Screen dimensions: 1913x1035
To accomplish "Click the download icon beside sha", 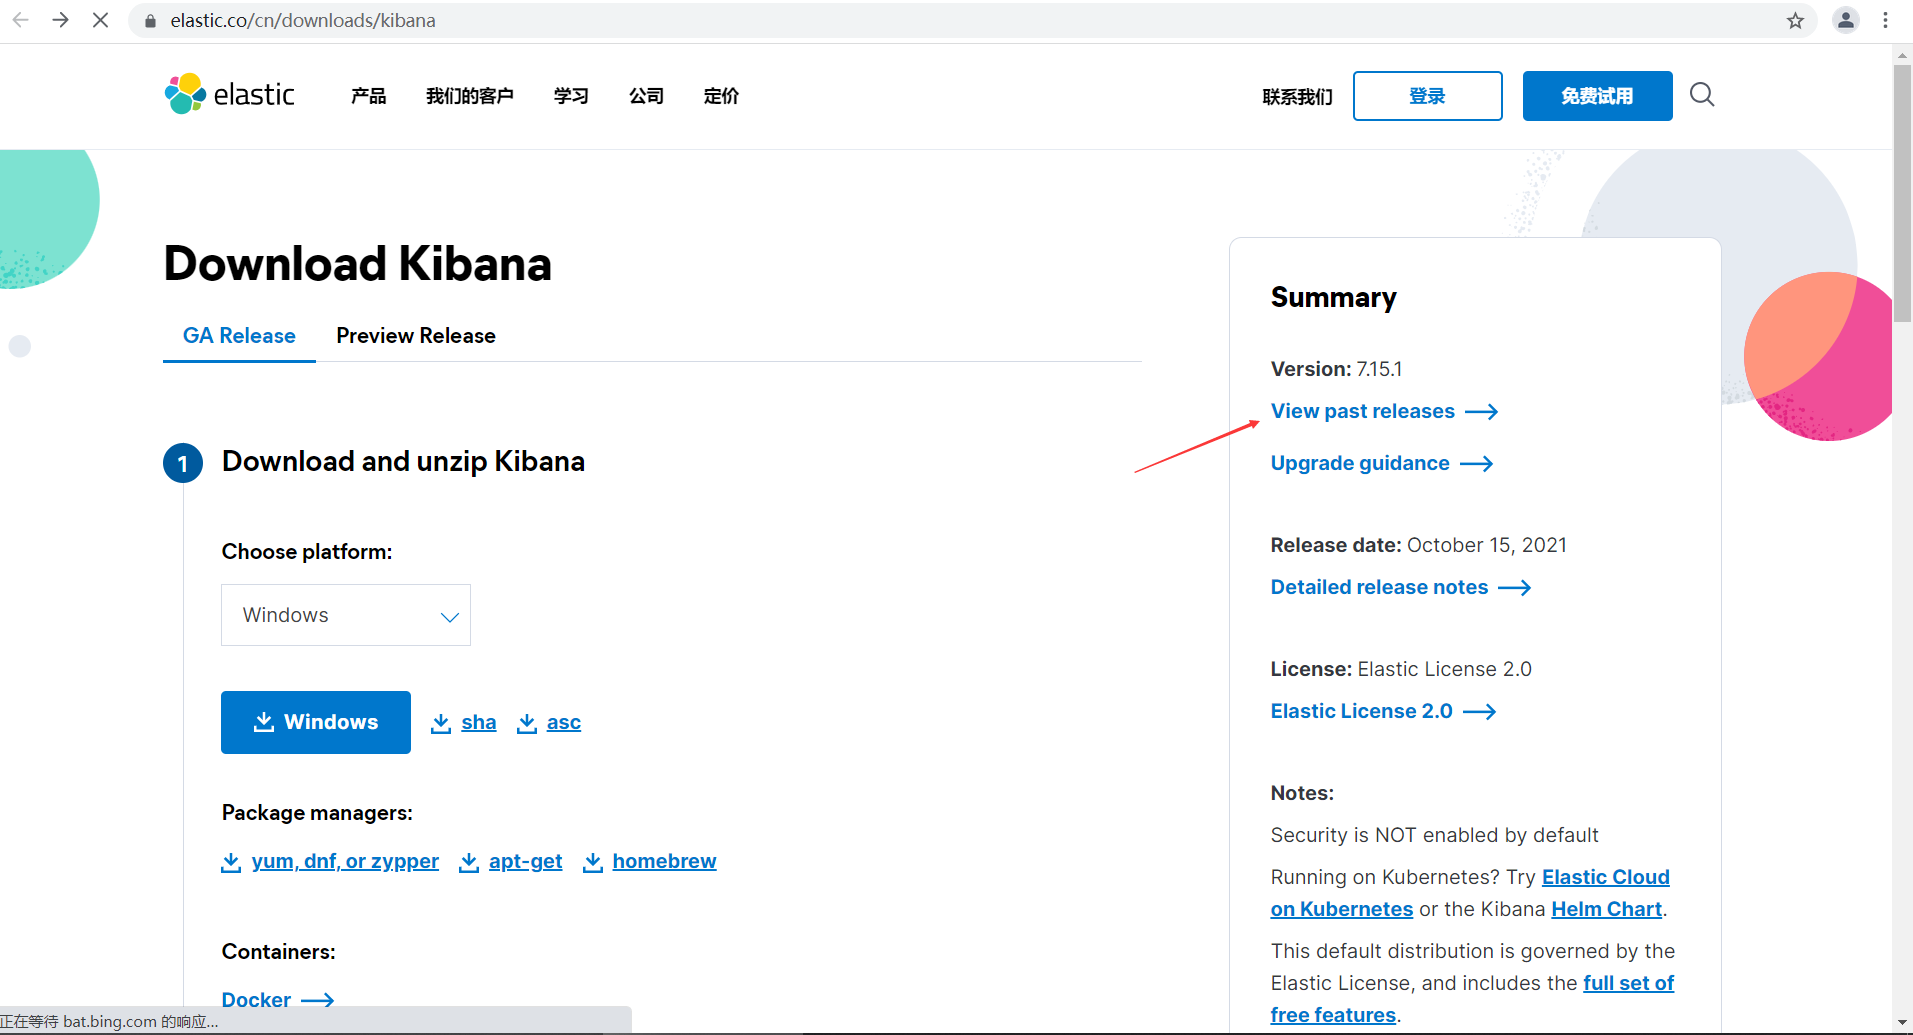I will (x=440, y=722).
